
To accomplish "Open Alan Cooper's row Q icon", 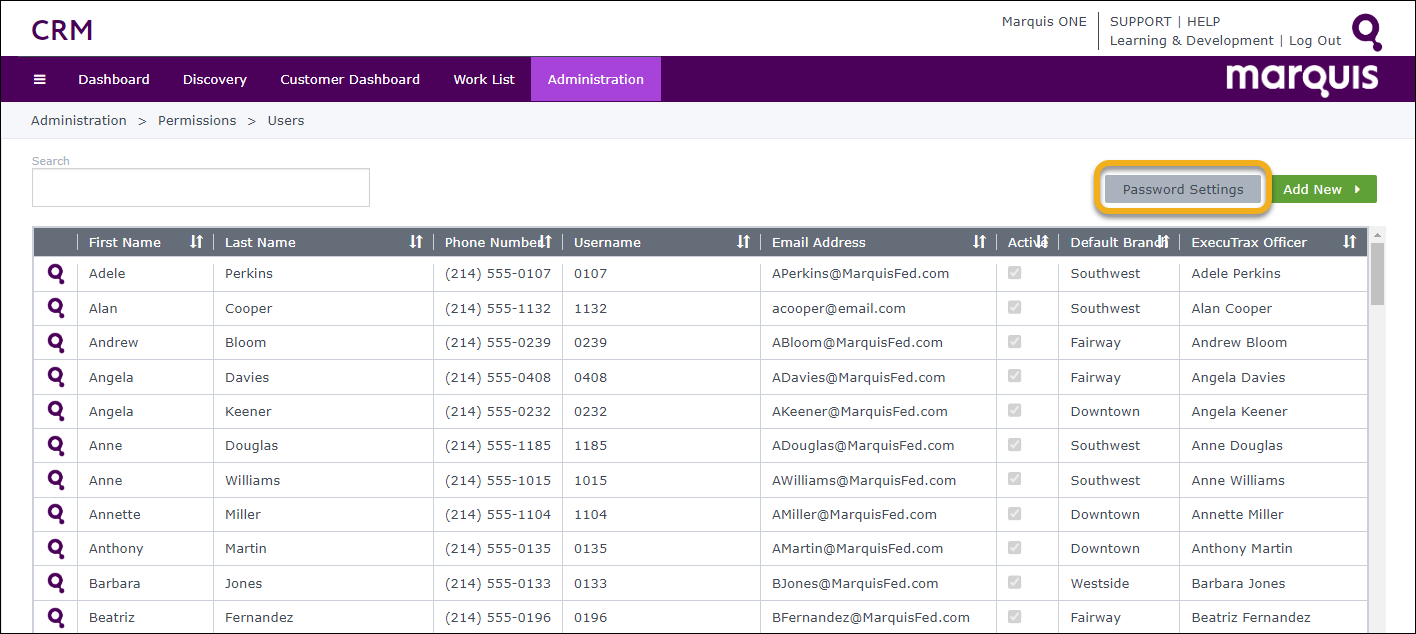I will [56, 308].
